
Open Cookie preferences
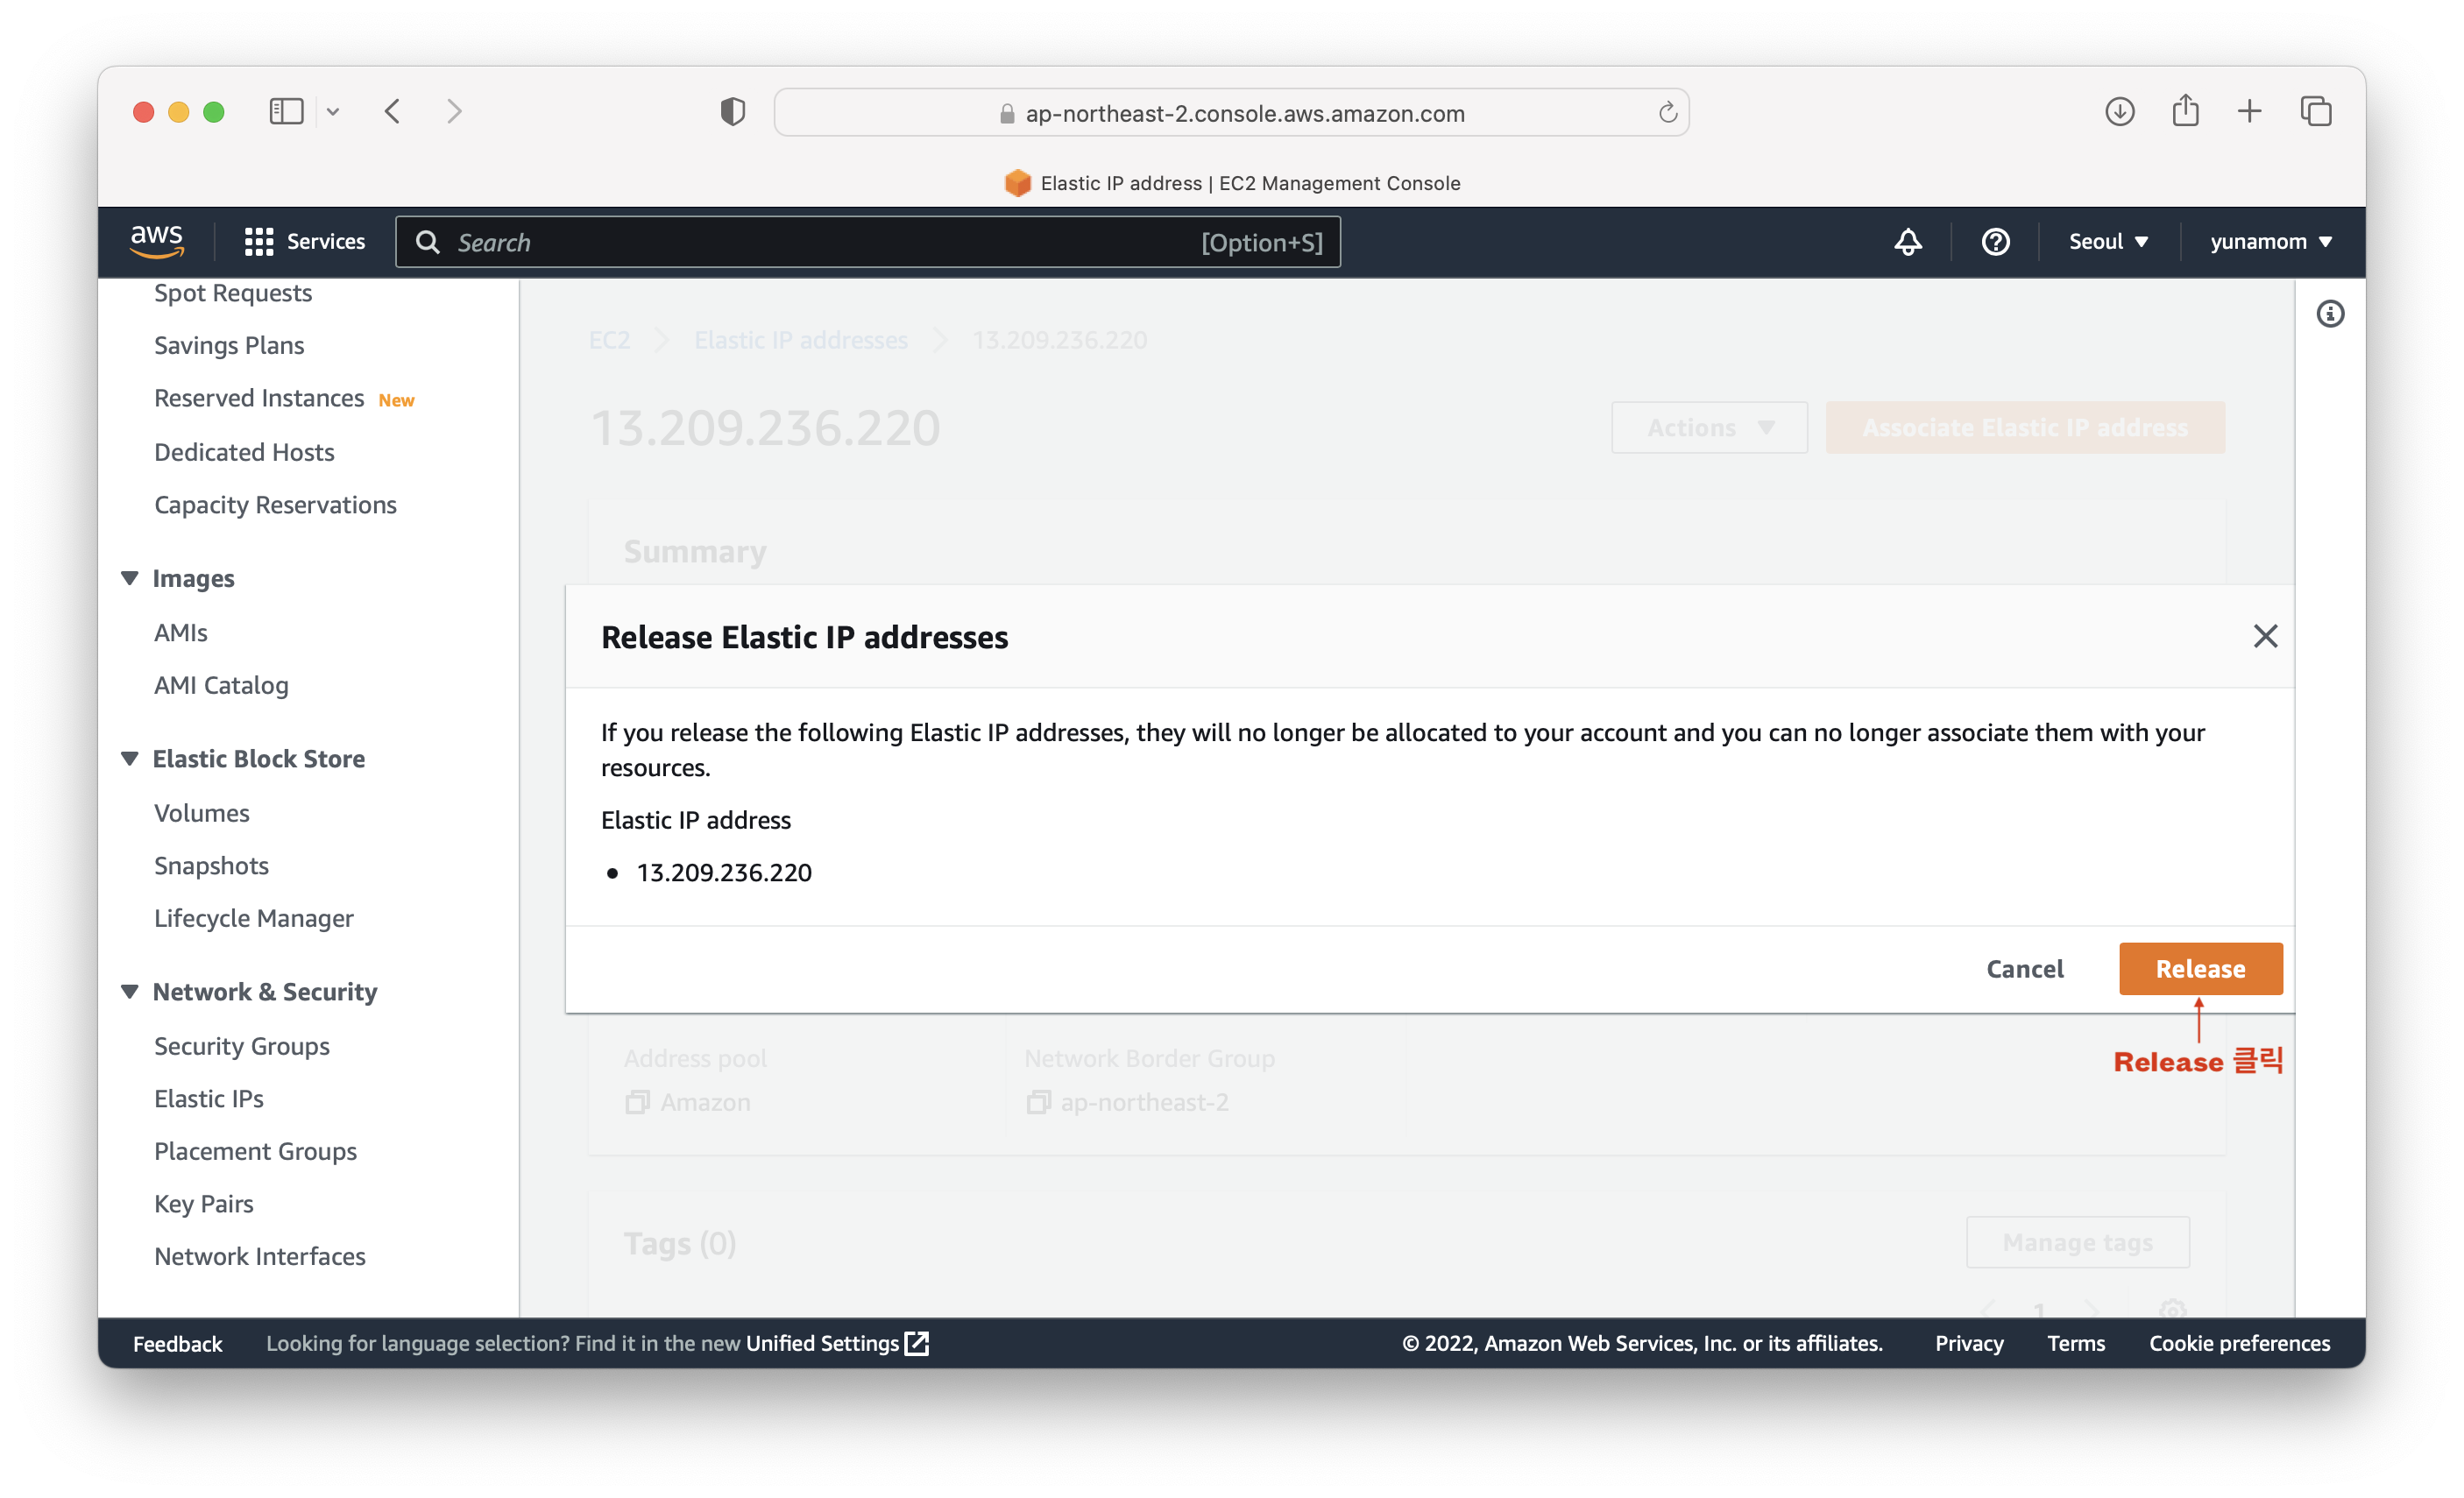click(2239, 1343)
